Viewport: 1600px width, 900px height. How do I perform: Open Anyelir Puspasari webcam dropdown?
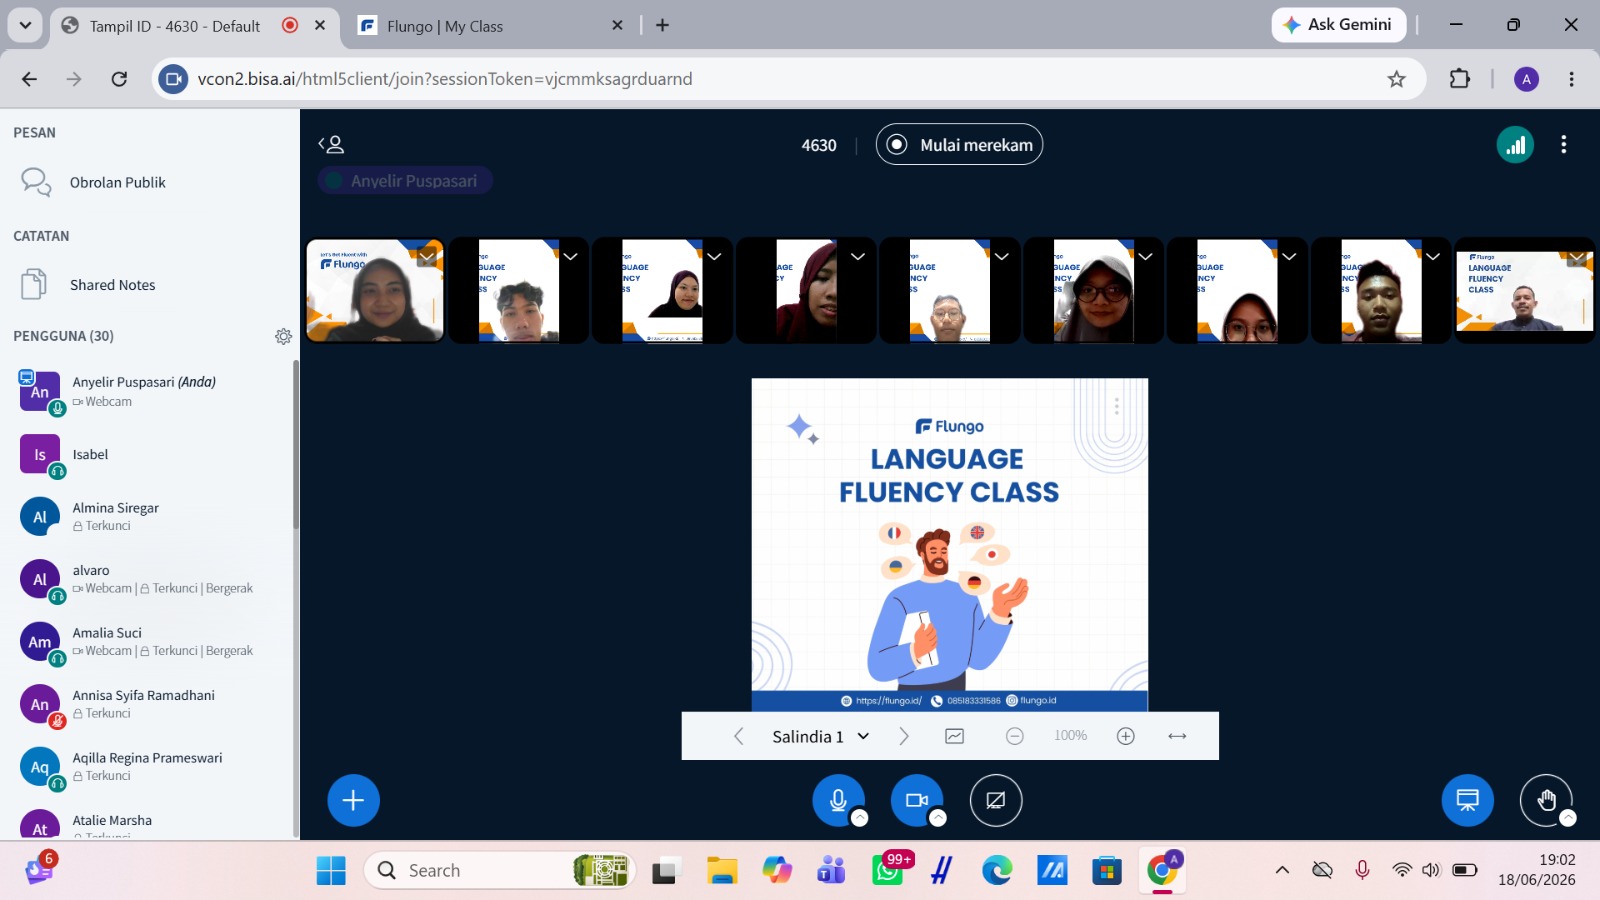[427, 257]
